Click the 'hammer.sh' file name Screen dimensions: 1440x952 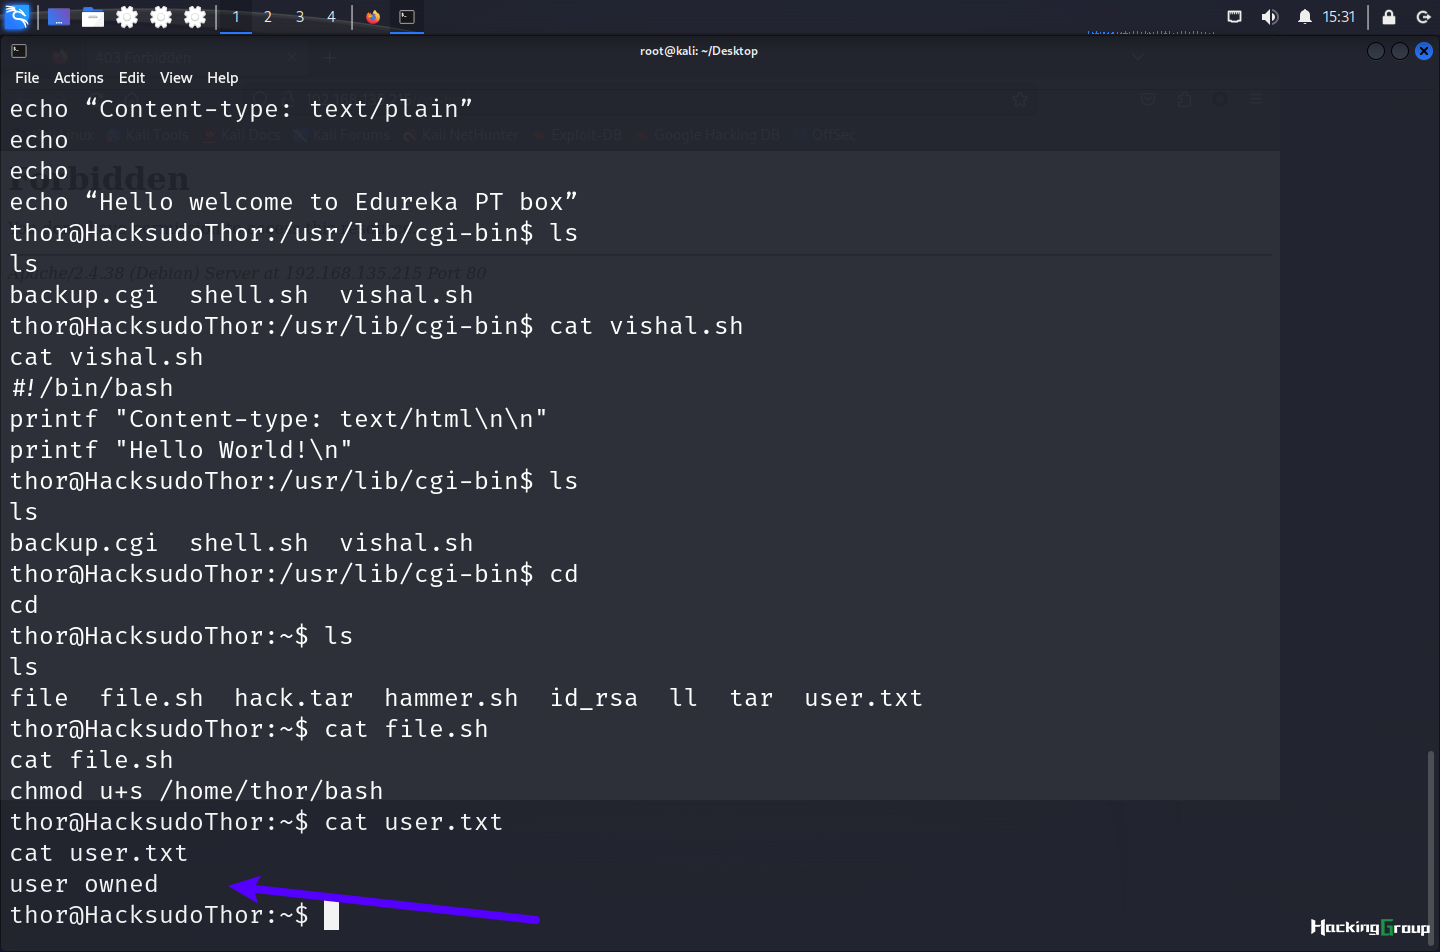[x=451, y=698]
